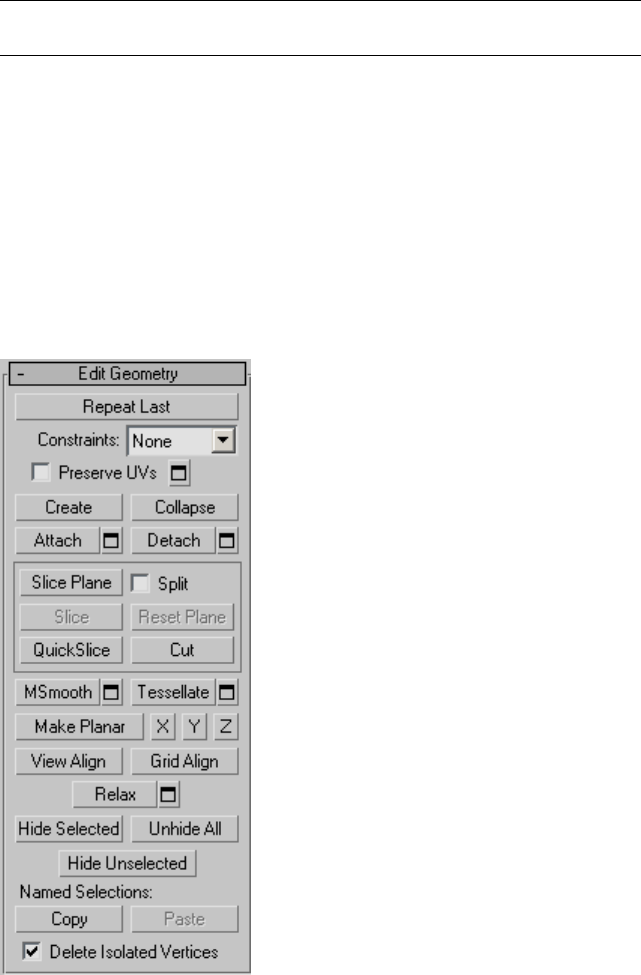Collapse the Edit Geometry rollout
The image size is (641, 975).
click(127, 374)
